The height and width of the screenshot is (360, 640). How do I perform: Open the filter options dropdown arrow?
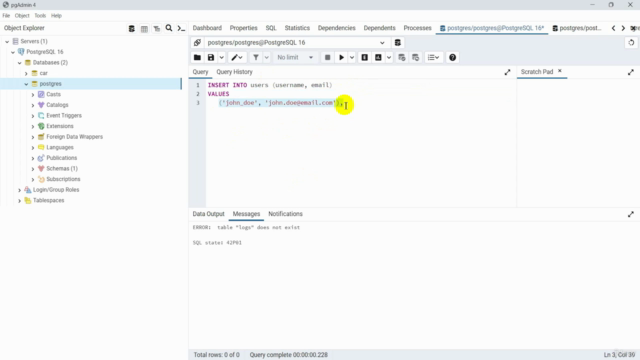pyautogui.click(x=267, y=58)
